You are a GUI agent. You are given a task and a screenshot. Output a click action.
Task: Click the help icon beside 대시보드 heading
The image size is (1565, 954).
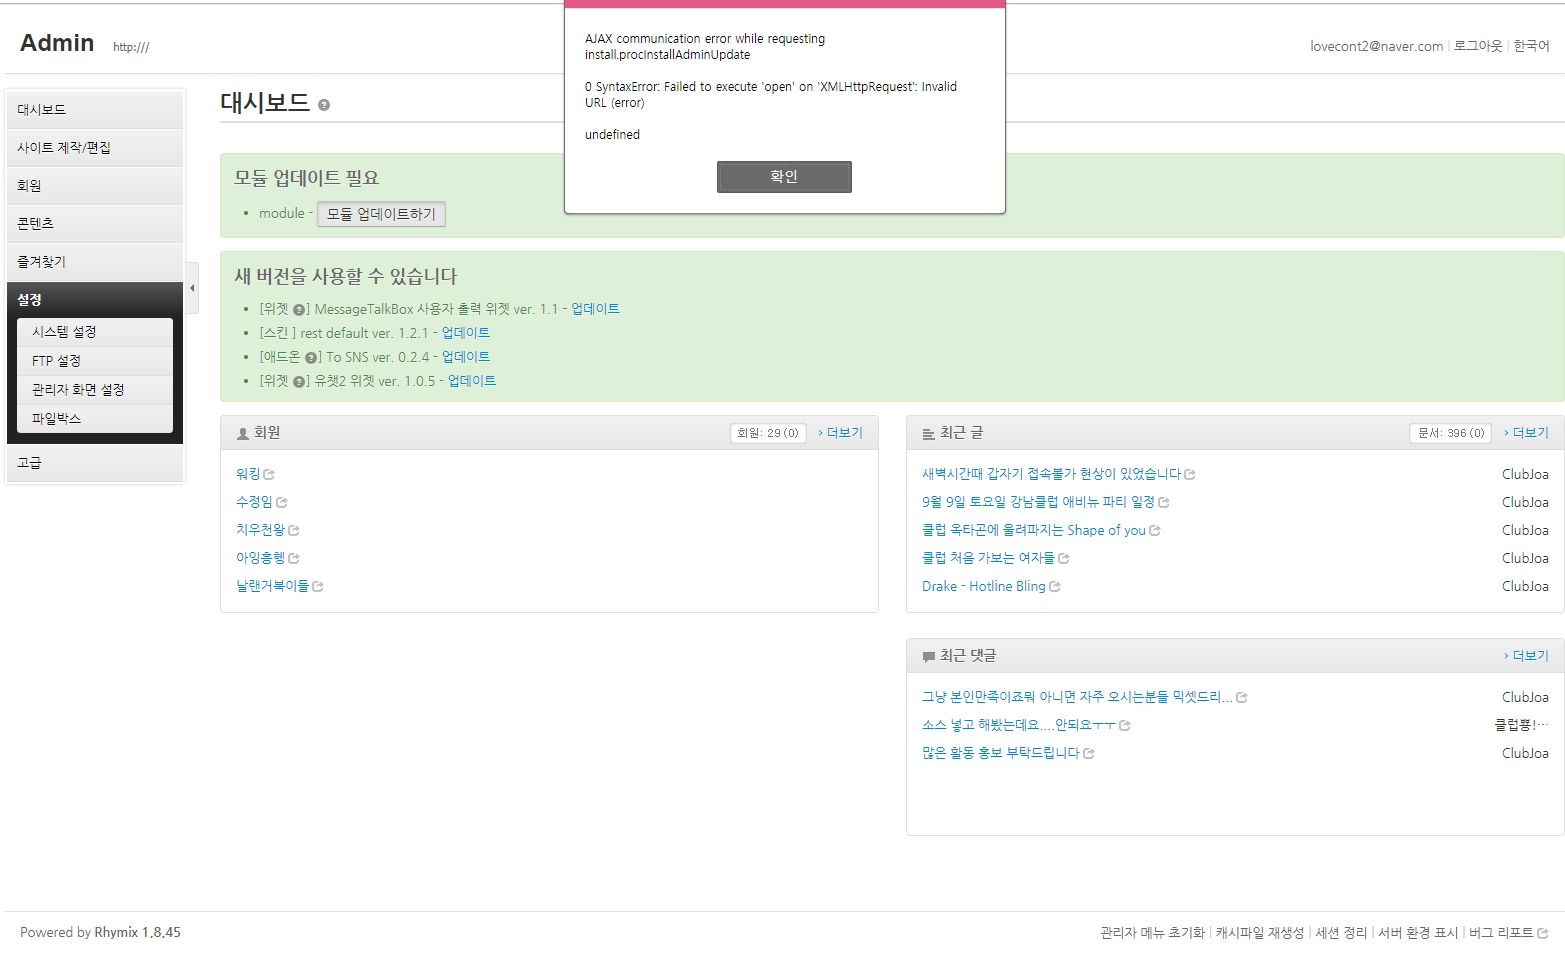tap(324, 105)
